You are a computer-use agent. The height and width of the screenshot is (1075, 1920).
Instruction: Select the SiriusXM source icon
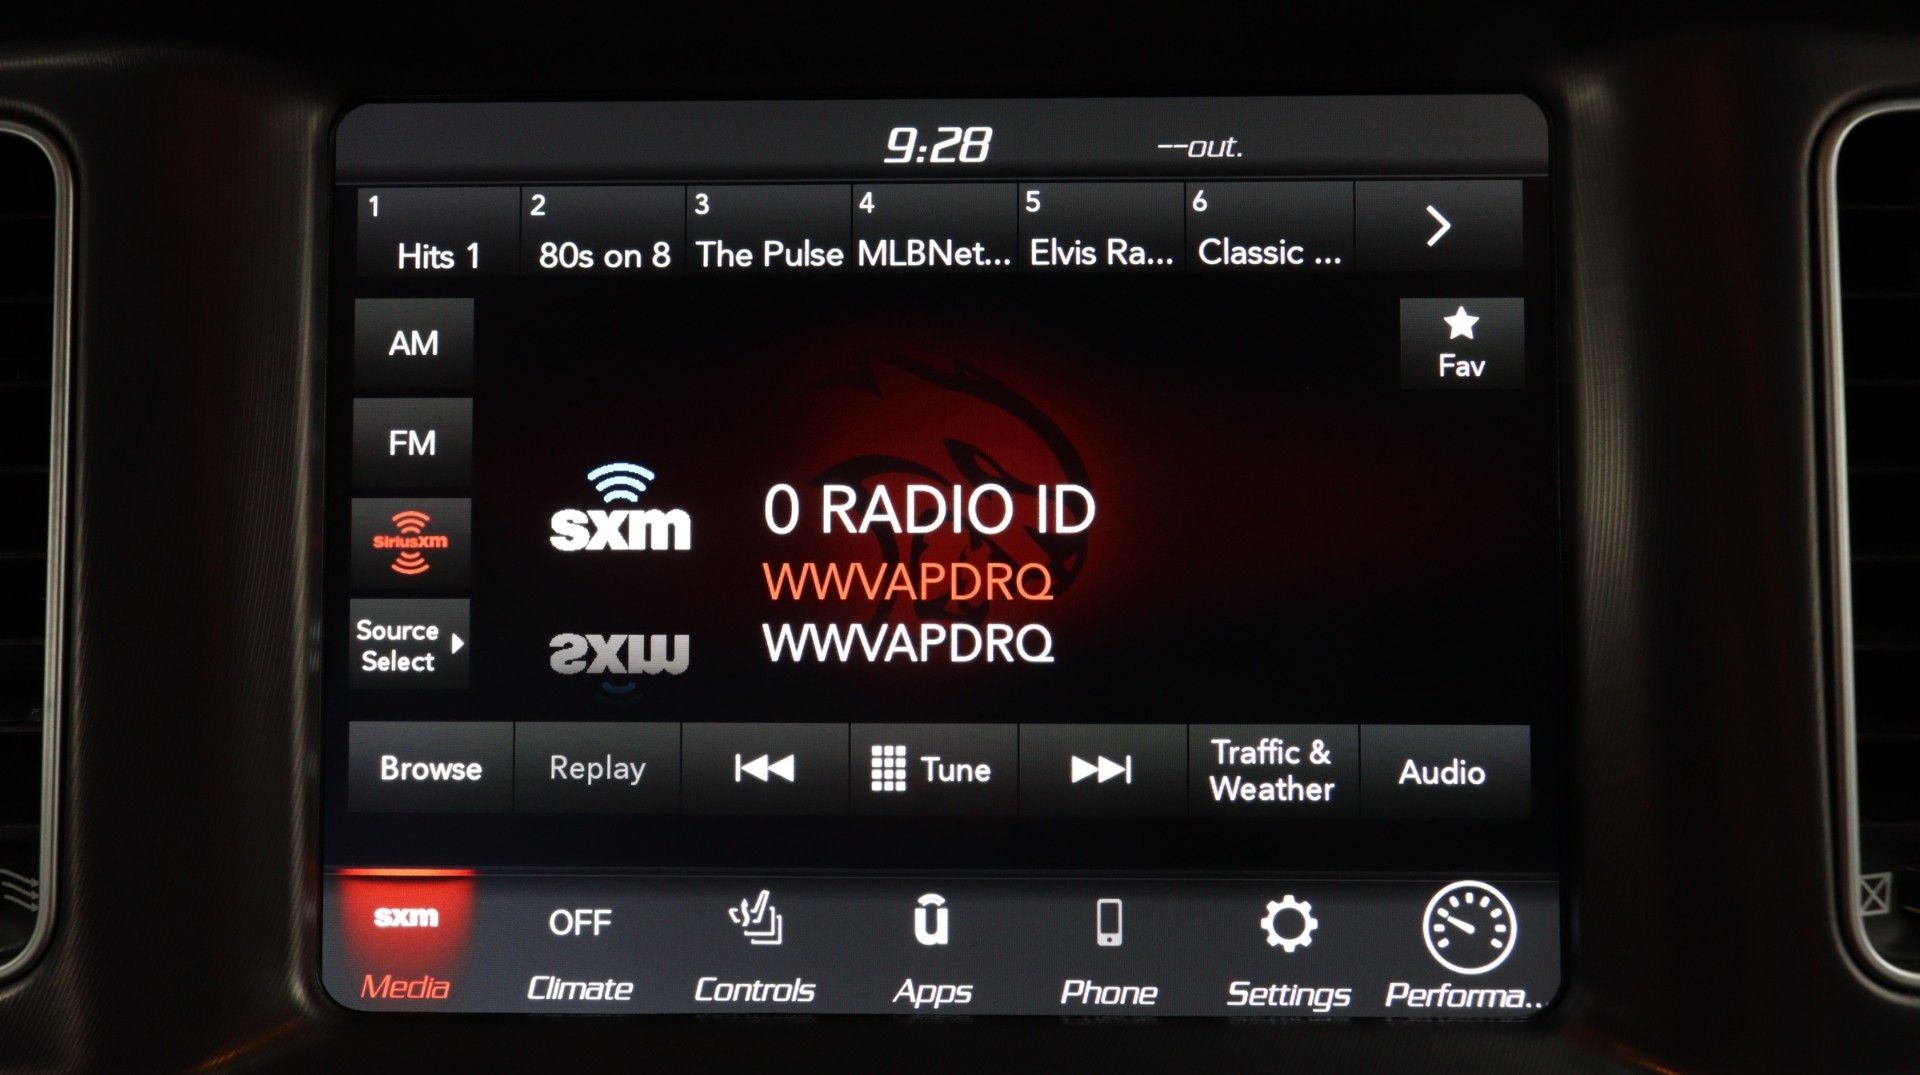point(410,543)
